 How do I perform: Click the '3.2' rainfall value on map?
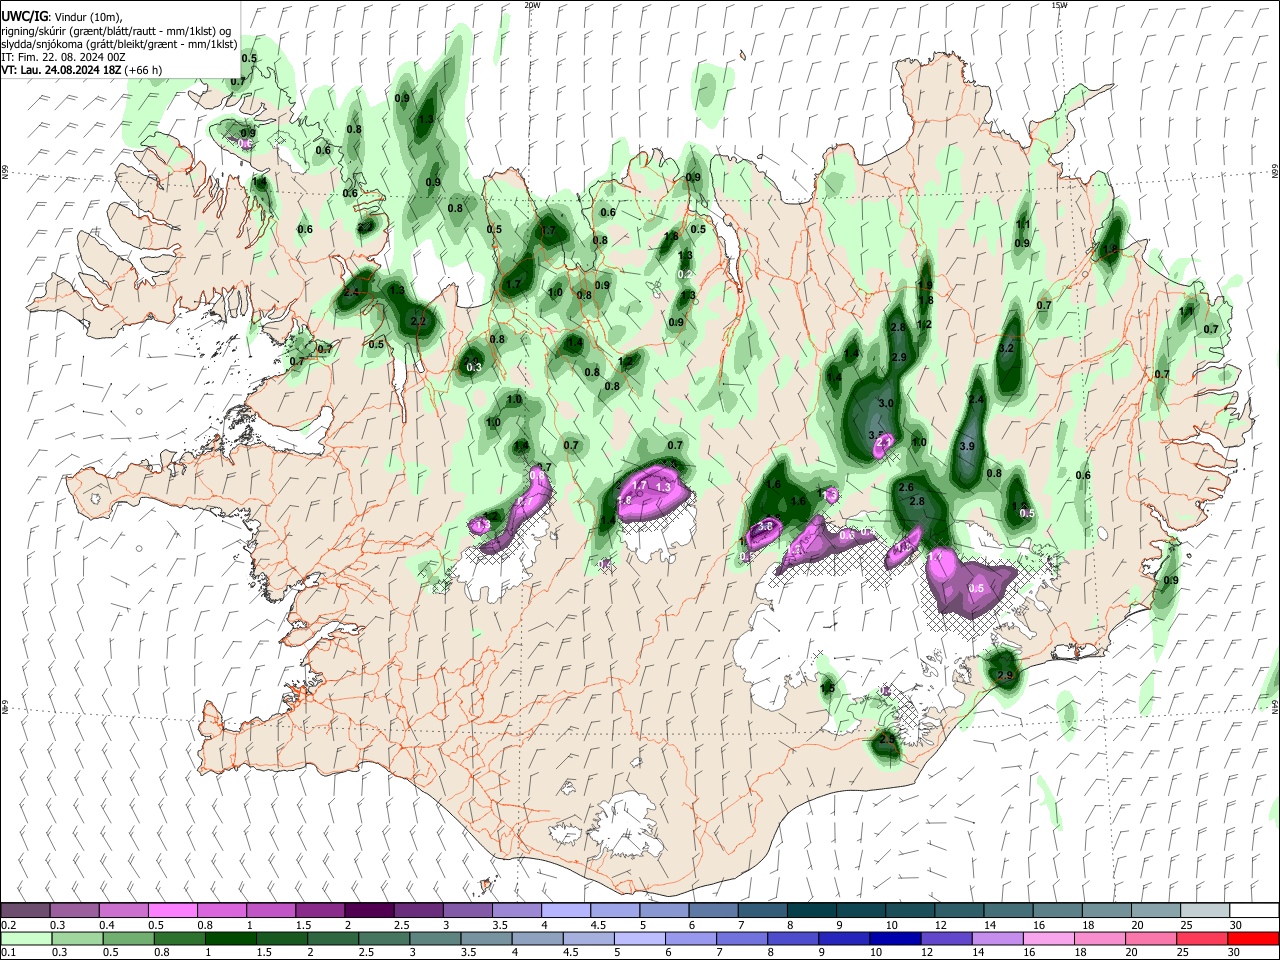click(1007, 348)
